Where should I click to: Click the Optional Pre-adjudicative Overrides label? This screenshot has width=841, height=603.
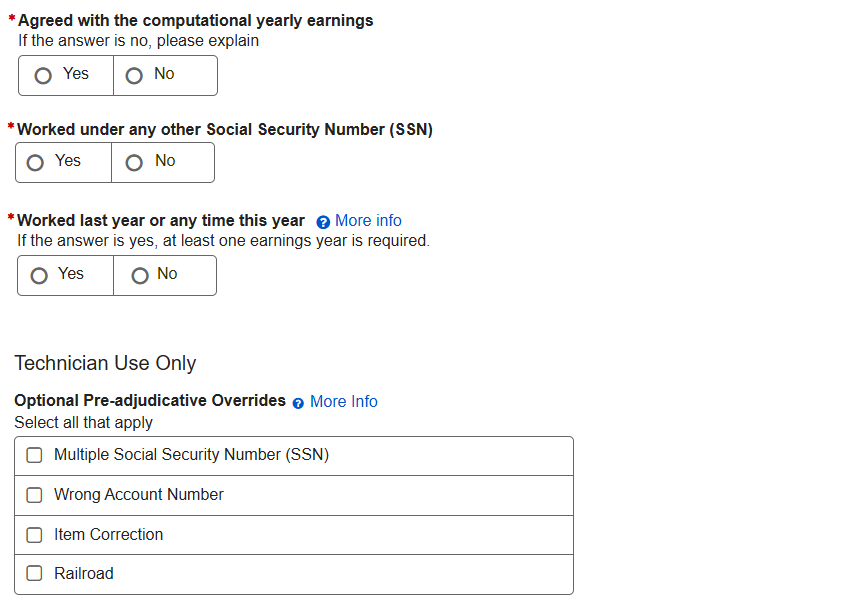[x=150, y=400]
